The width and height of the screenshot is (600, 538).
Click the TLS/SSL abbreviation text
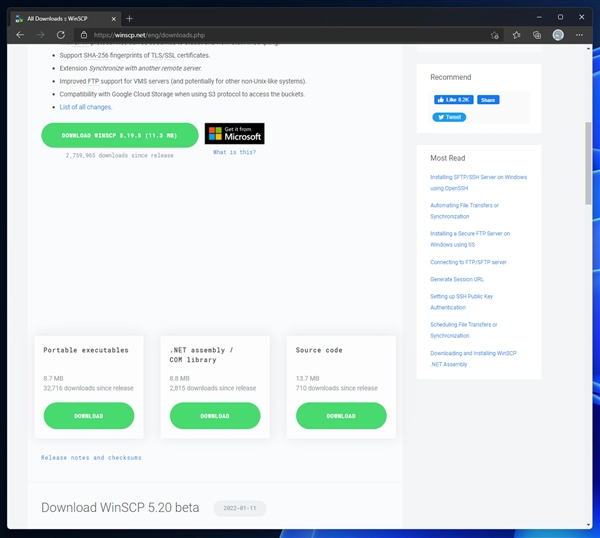tap(163, 55)
